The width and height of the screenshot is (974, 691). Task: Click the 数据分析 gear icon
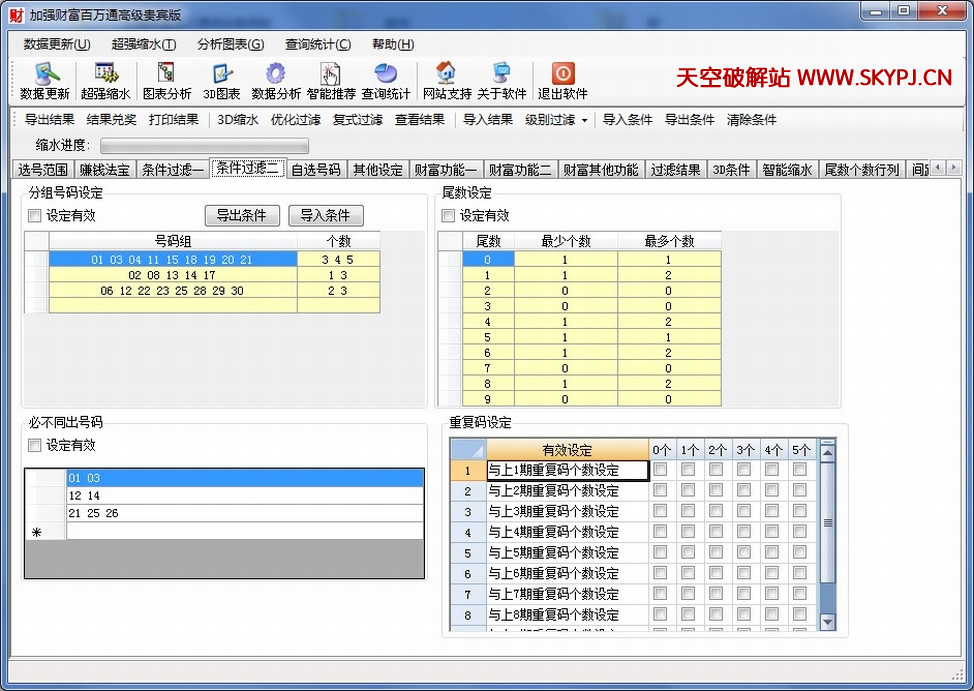275,75
